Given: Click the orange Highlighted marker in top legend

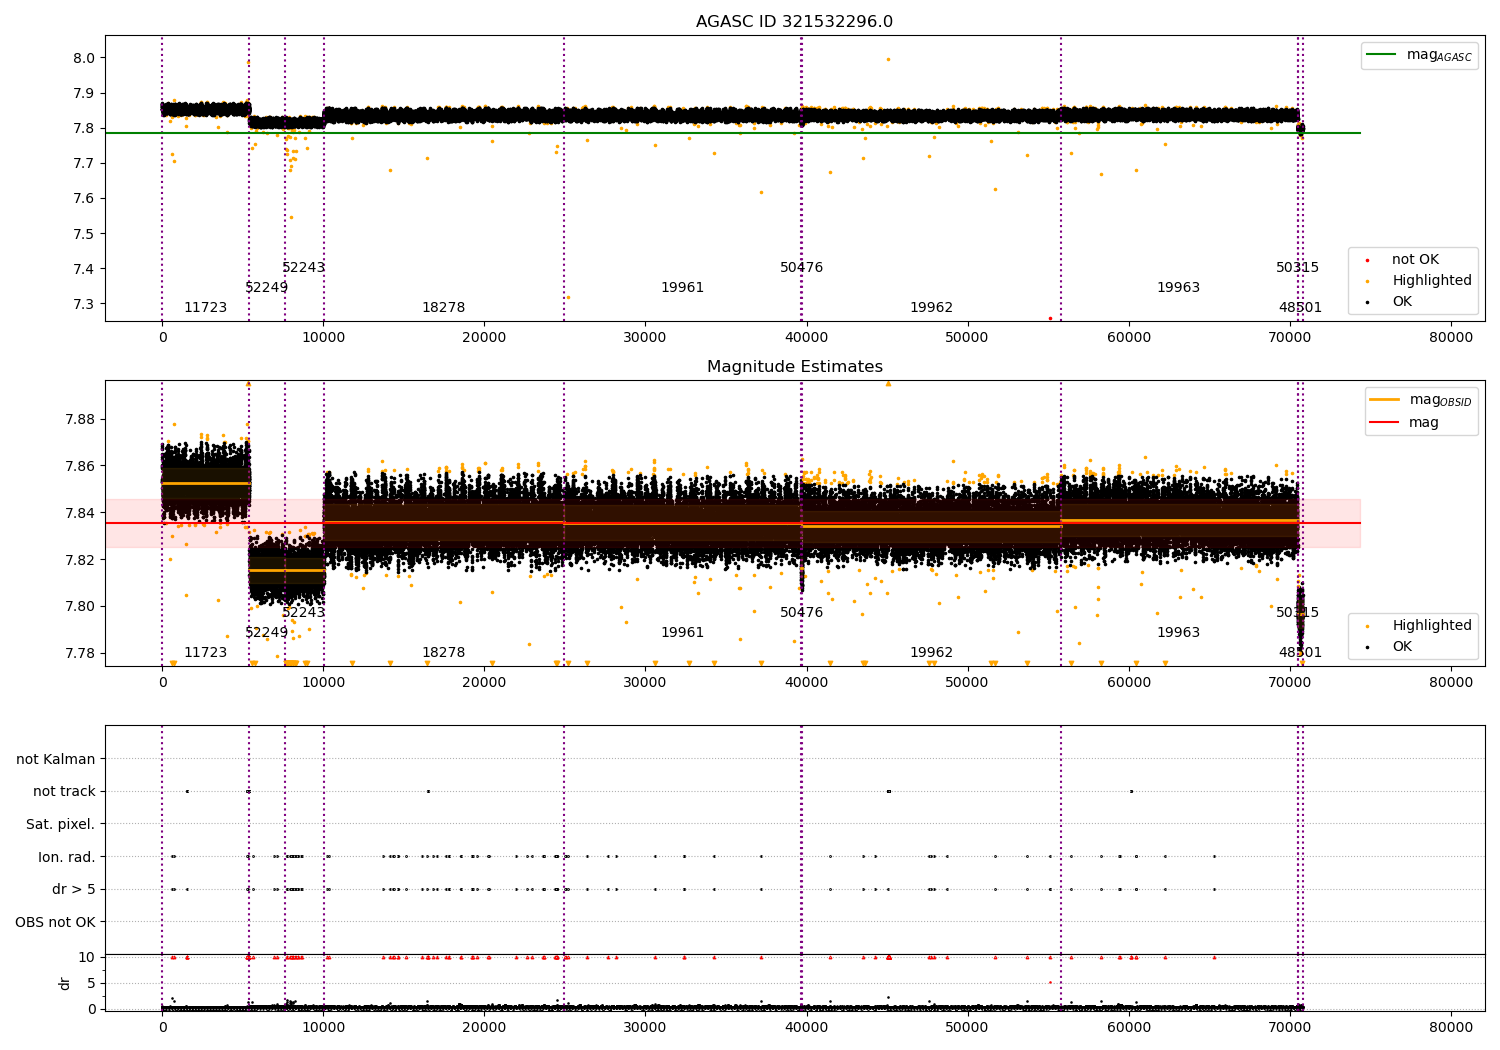Looking at the screenshot, I should [x=1367, y=282].
